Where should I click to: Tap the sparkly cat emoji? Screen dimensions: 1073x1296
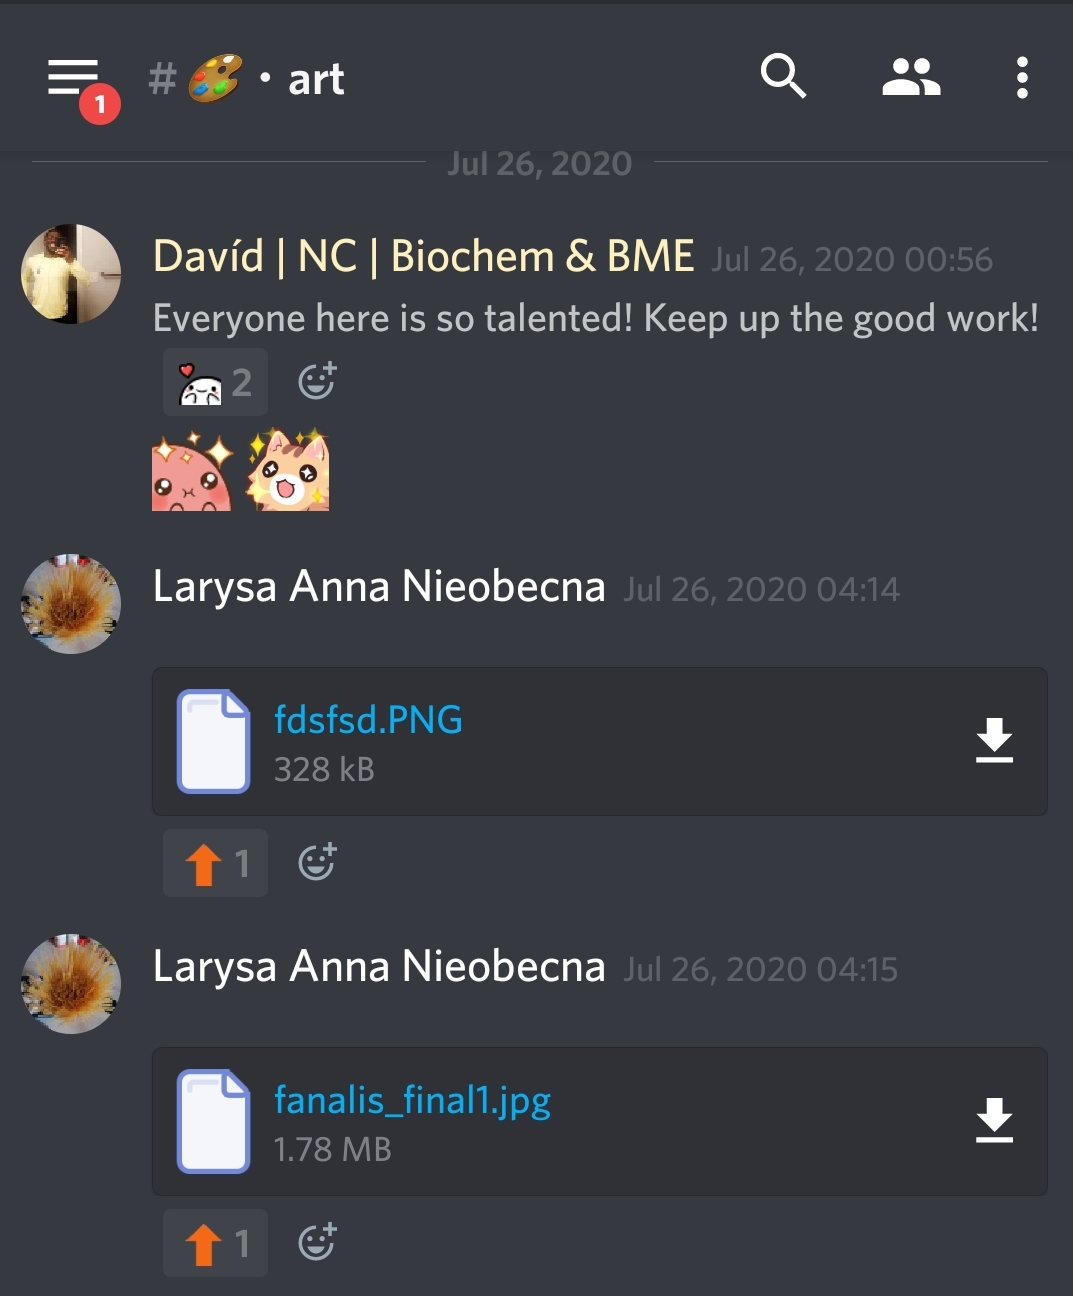[x=289, y=470]
